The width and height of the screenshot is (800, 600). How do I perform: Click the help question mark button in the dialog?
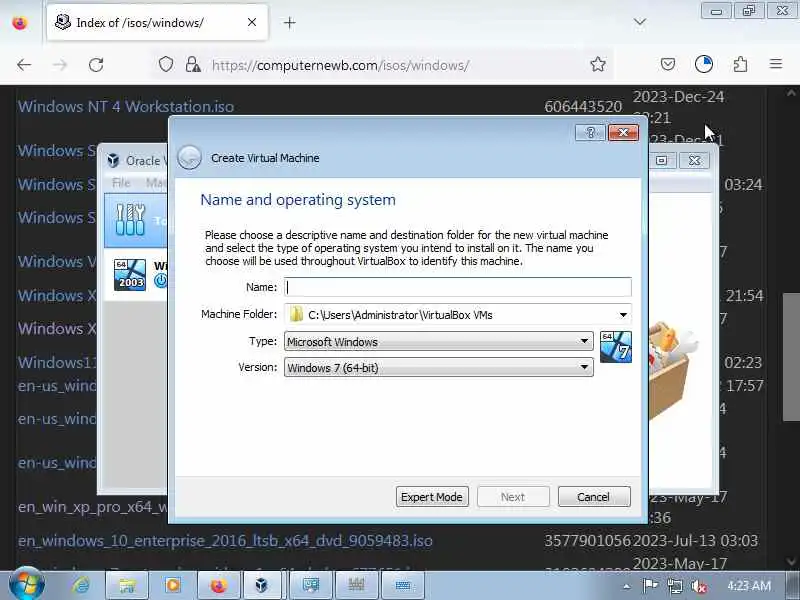tap(590, 133)
